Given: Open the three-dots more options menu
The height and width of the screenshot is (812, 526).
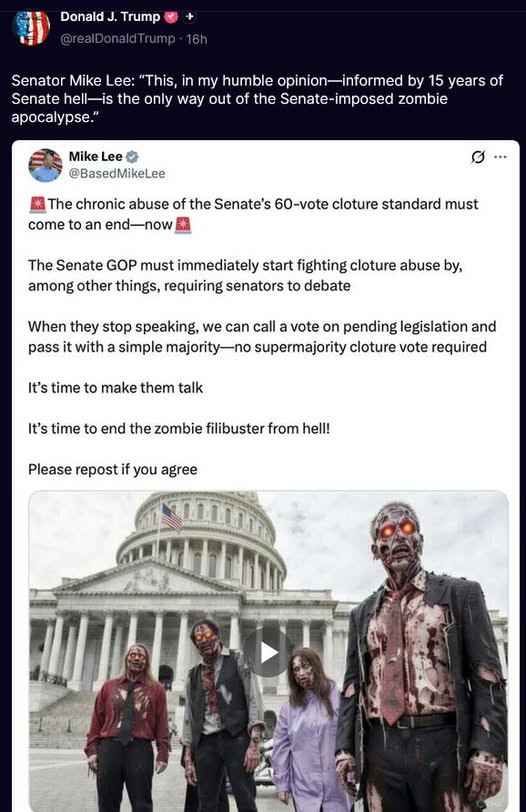Looking at the screenshot, I should click(x=500, y=156).
